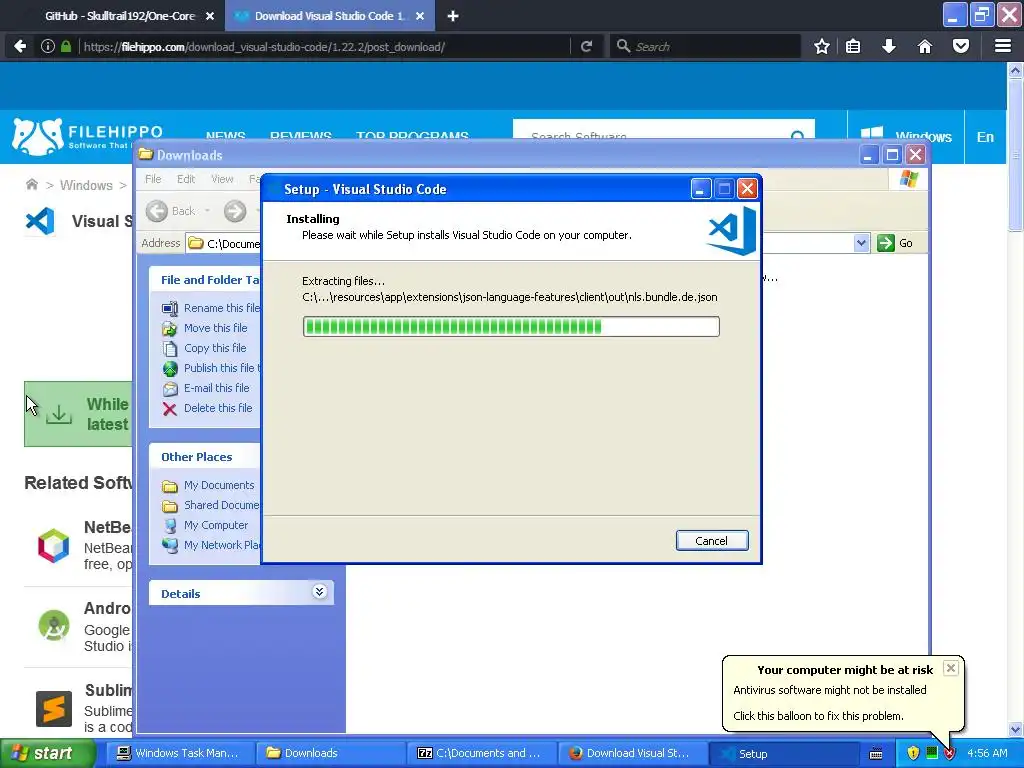Open Edit menu in Downloads window
This screenshot has height=768, width=1024.
coord(185,179)
